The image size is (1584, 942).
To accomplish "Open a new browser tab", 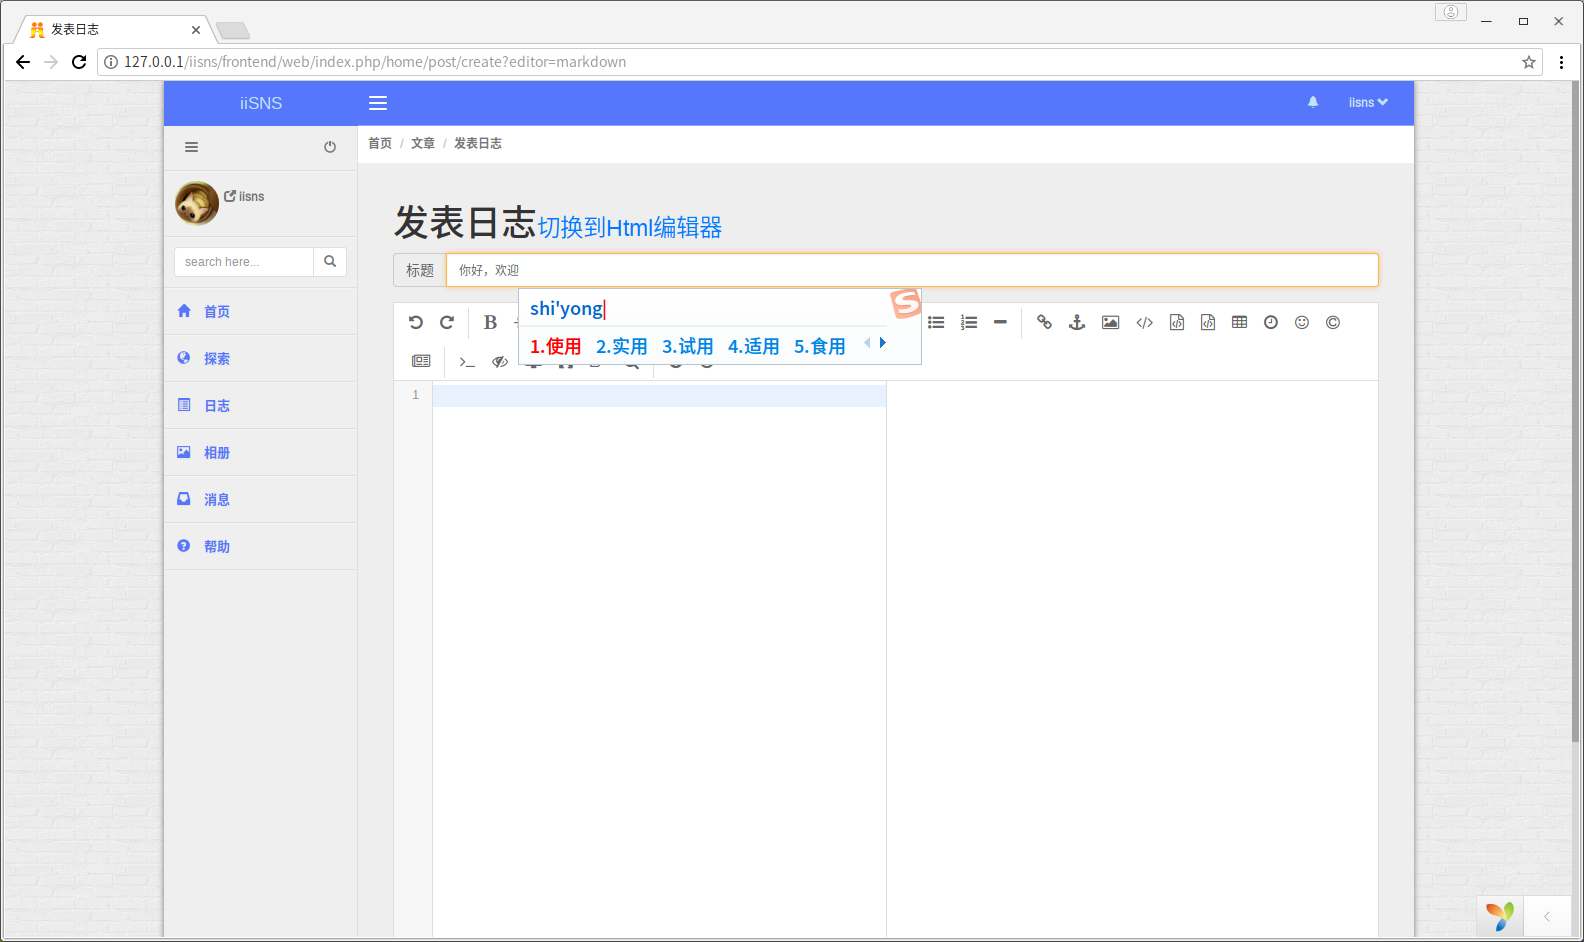I will pos(233,31).
